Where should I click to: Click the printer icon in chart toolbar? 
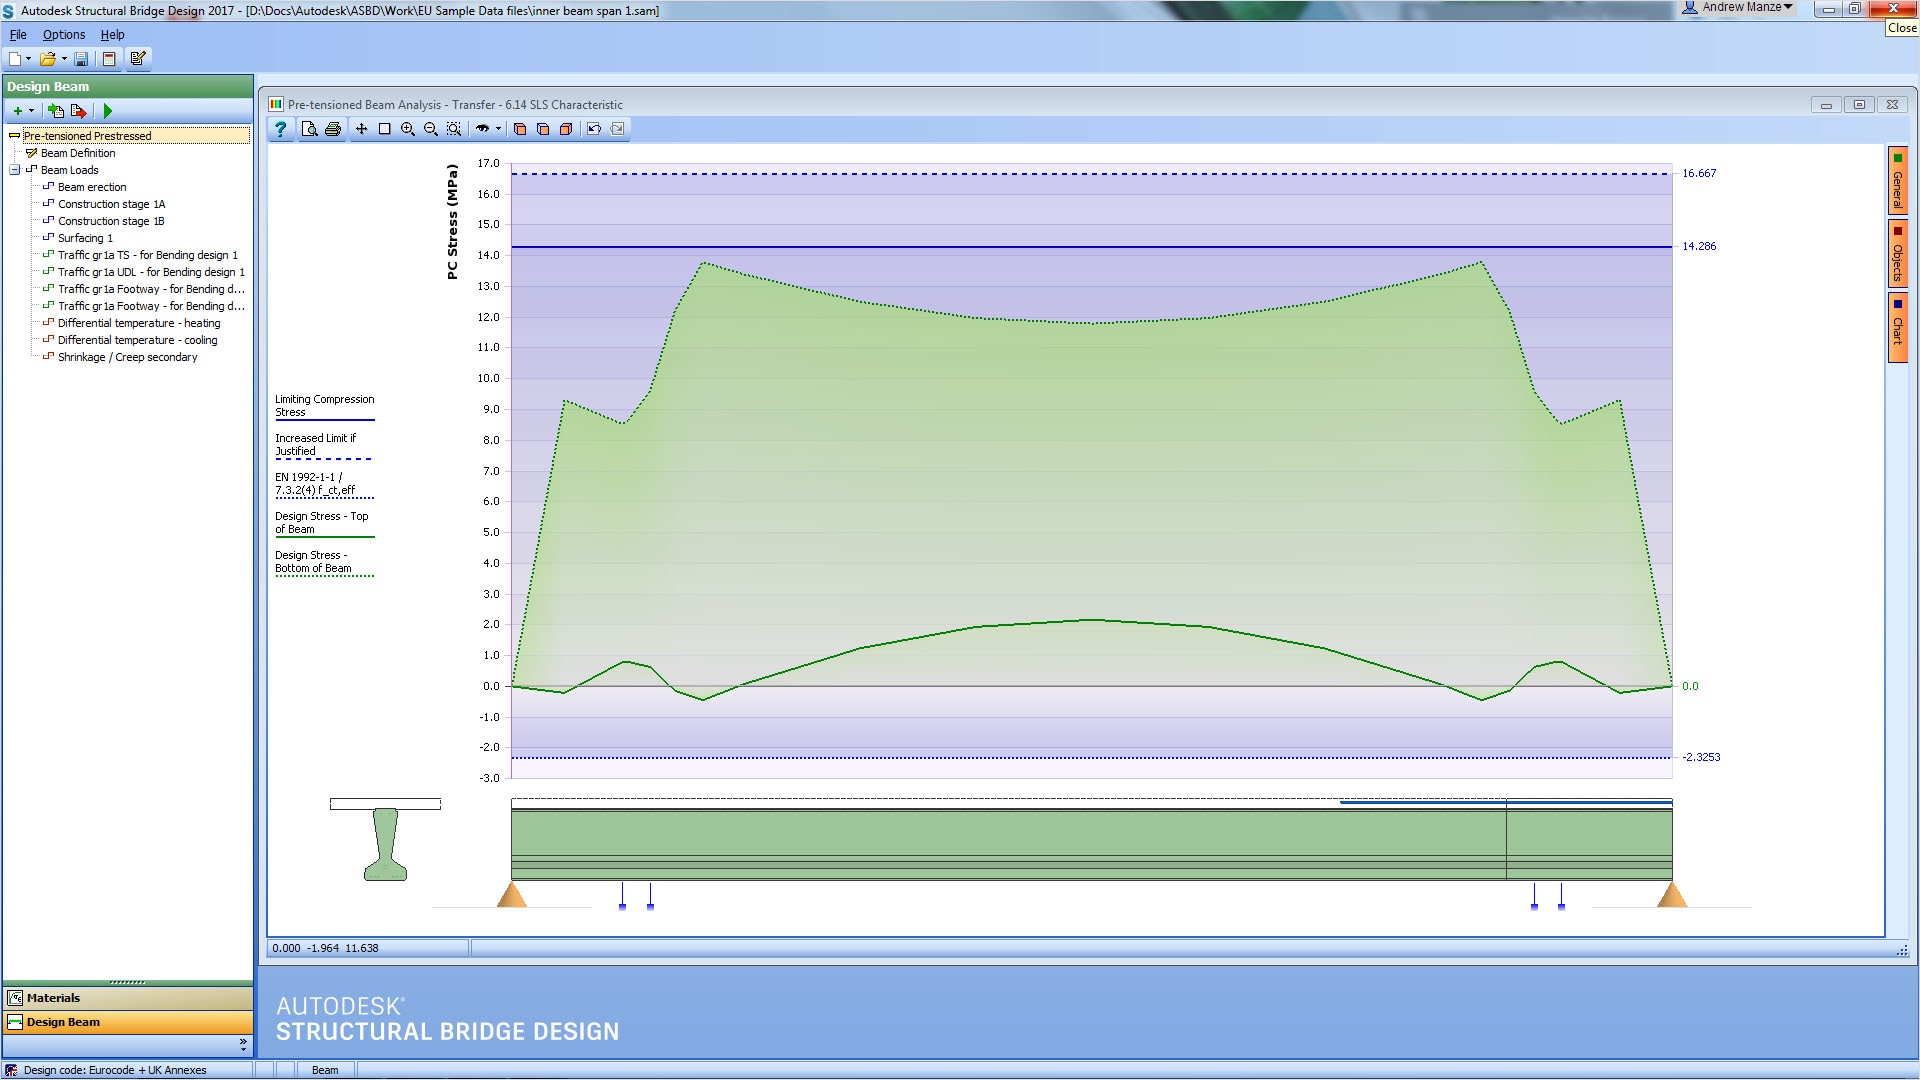point(333,129)
